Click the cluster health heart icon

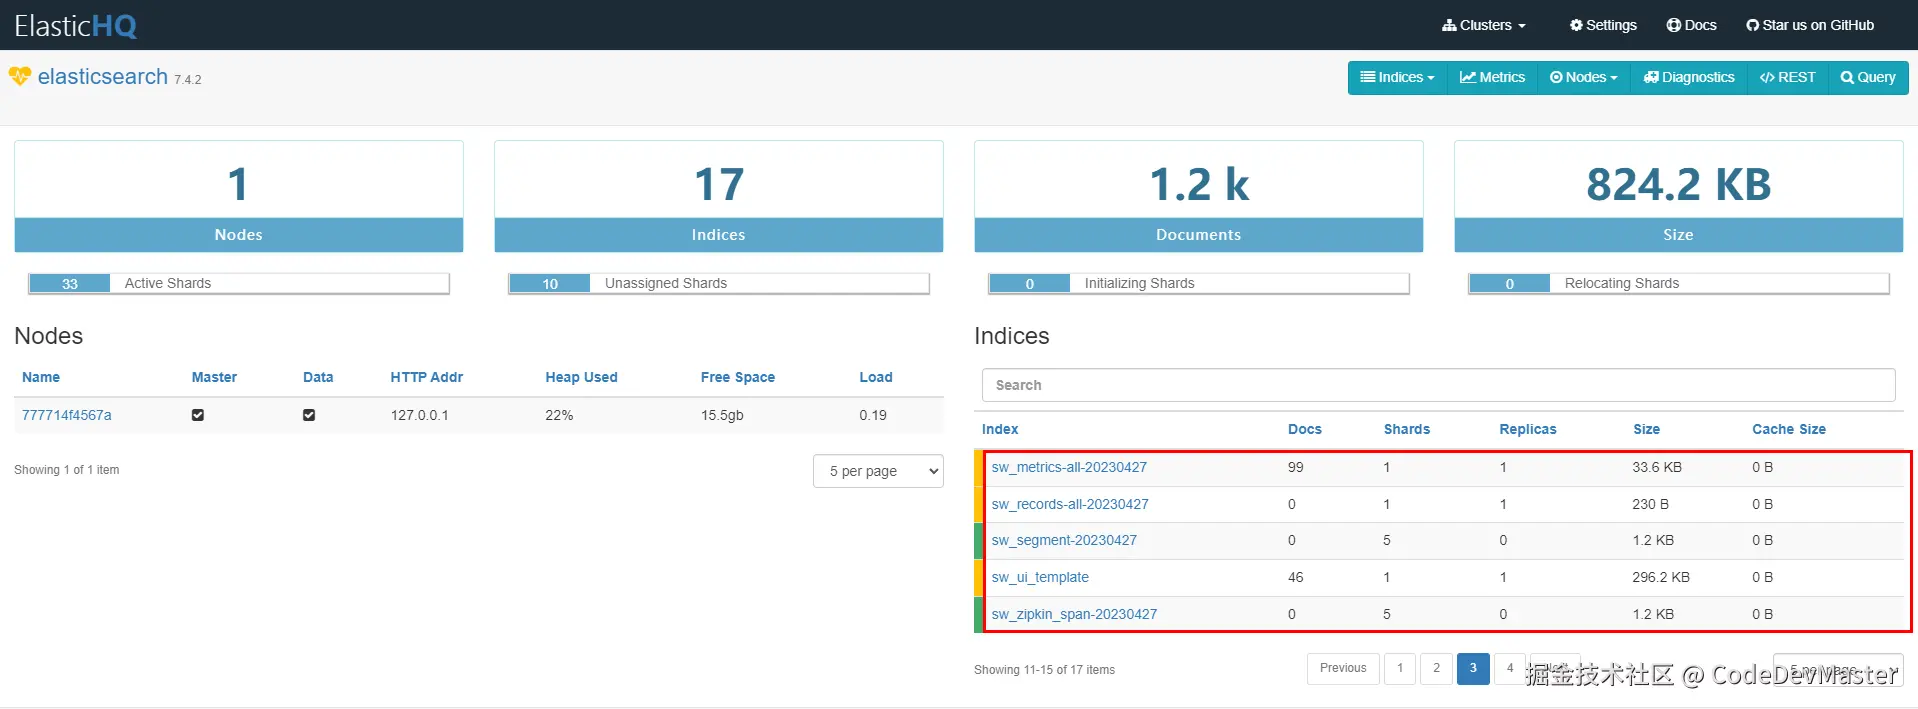[20, 76]
